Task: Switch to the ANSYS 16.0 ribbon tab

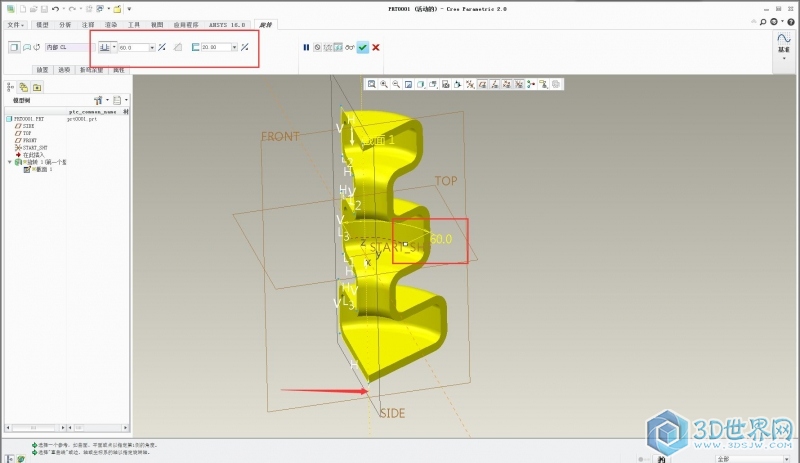Action: coord(227,25)
